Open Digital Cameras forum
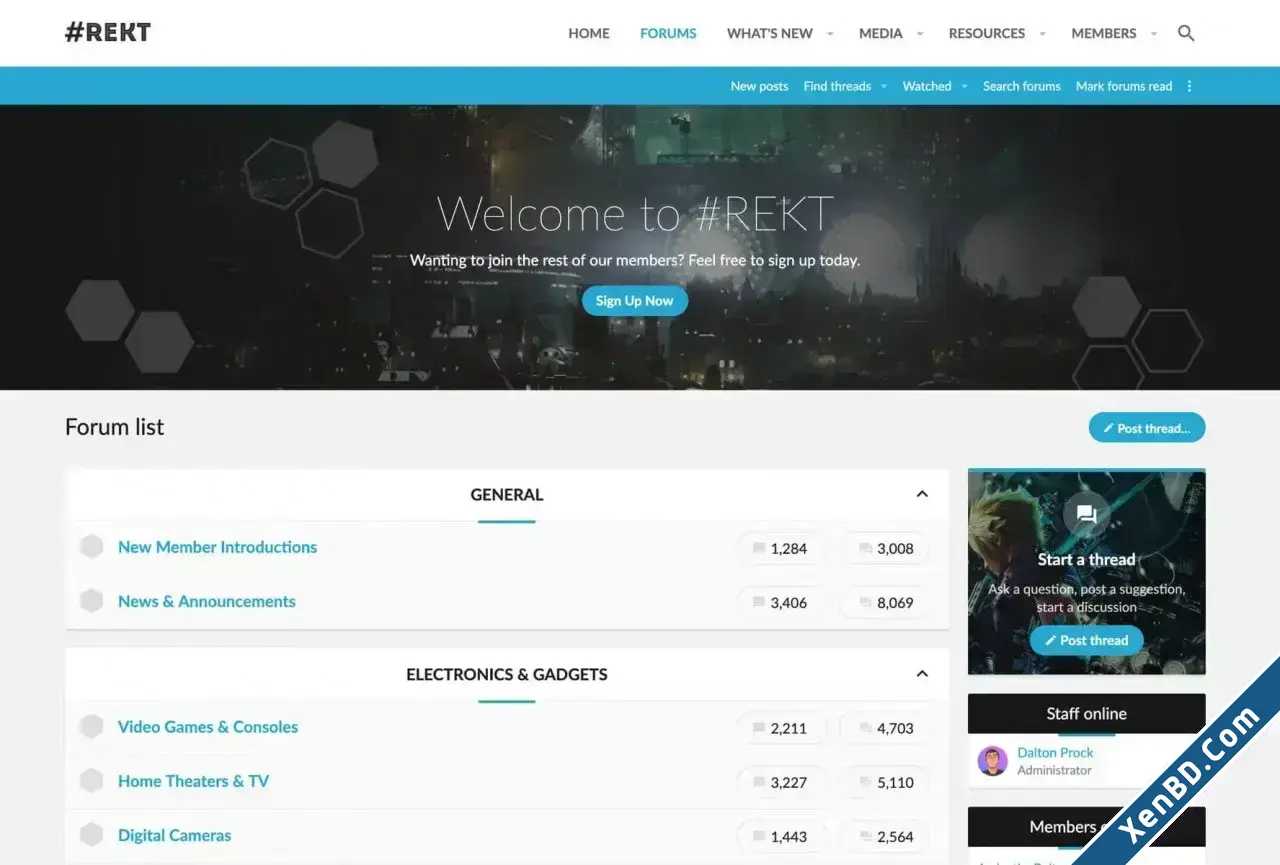 [x=174, y=835]
